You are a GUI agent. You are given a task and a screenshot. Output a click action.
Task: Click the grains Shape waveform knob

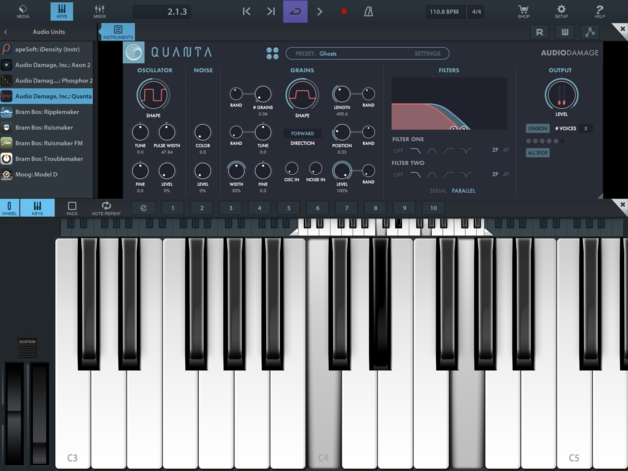click(x=302, y=95)
